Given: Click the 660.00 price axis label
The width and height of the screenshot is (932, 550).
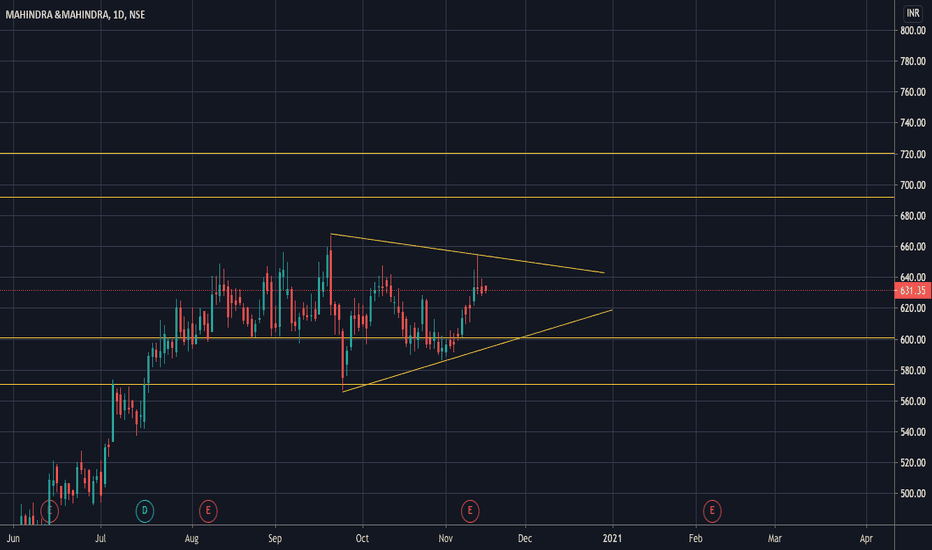Looking at the screenshot, I should click(x=913, y=247).
